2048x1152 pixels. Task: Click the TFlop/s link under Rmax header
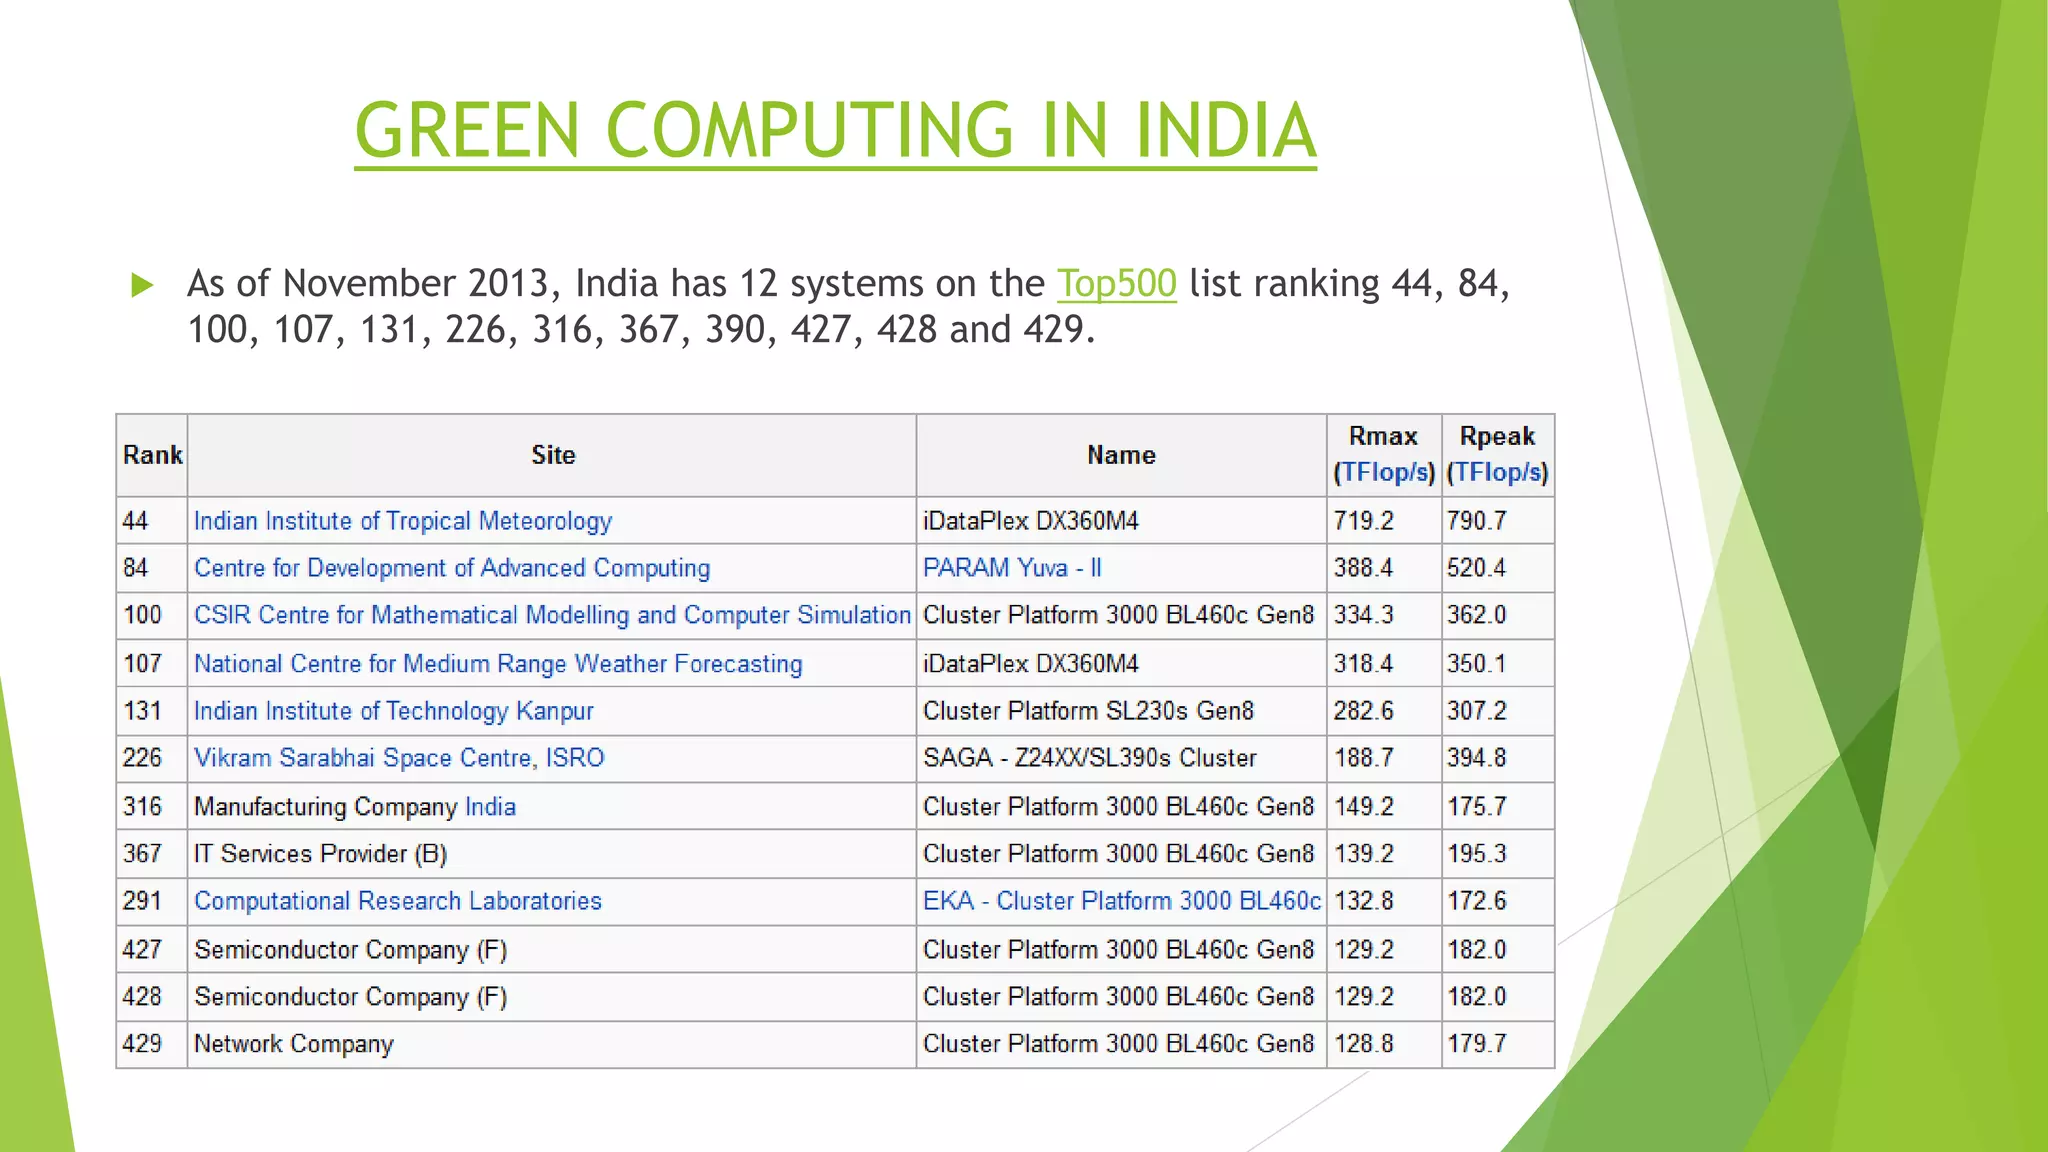(1384, 472)
